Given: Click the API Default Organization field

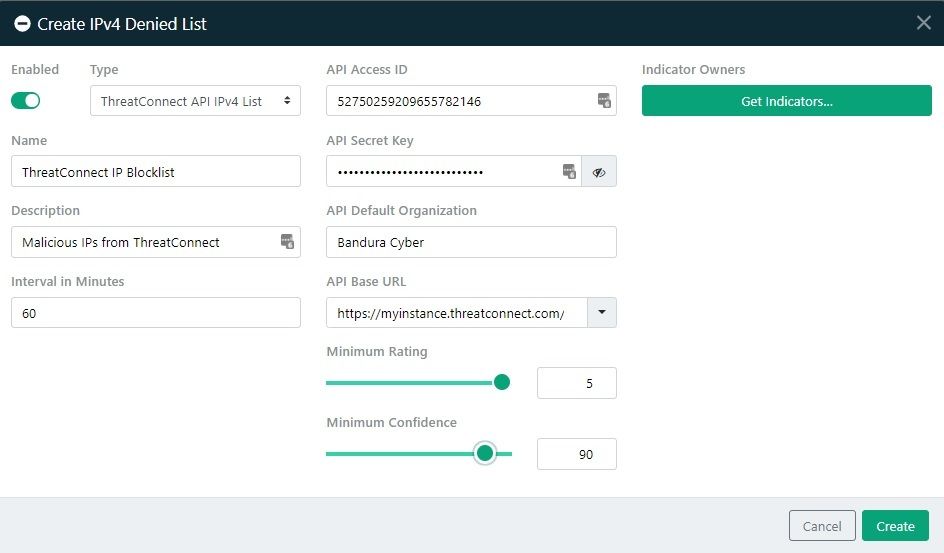Looking at the screenshot, I should pos(471,242).
